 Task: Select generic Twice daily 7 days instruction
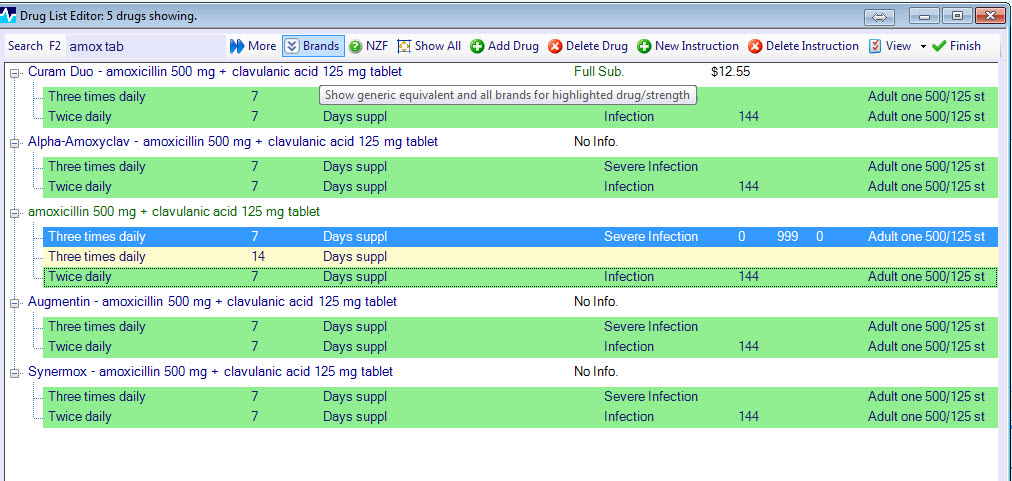520,277
